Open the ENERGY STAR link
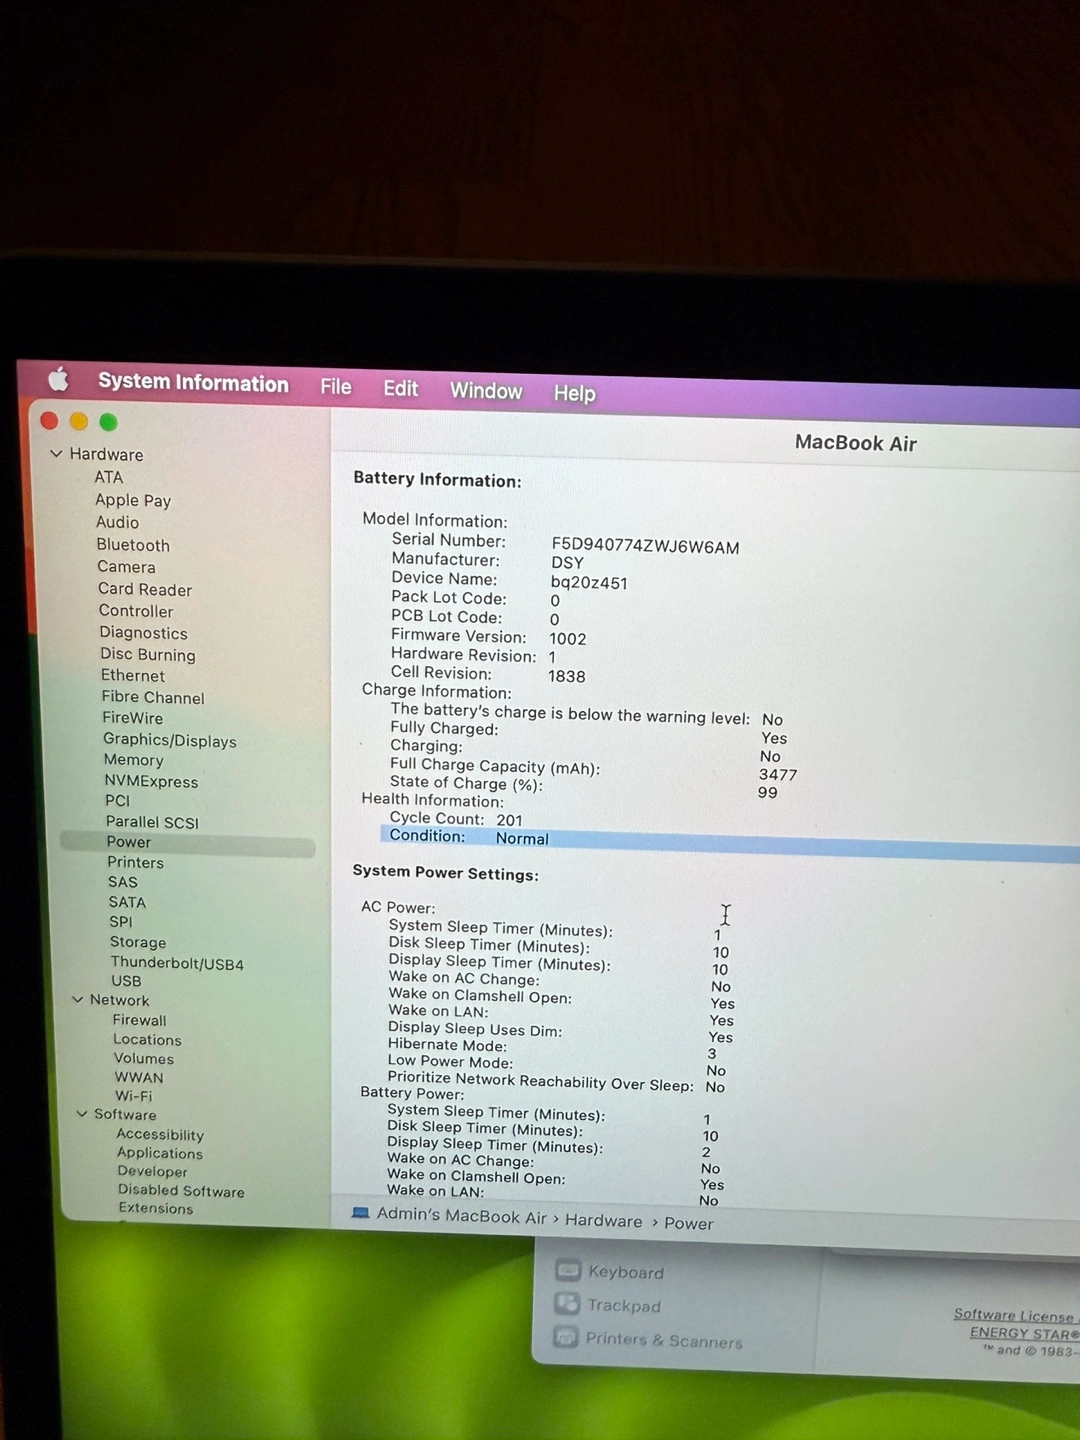The image size is (1080, 1440). coord(1024,1333)
